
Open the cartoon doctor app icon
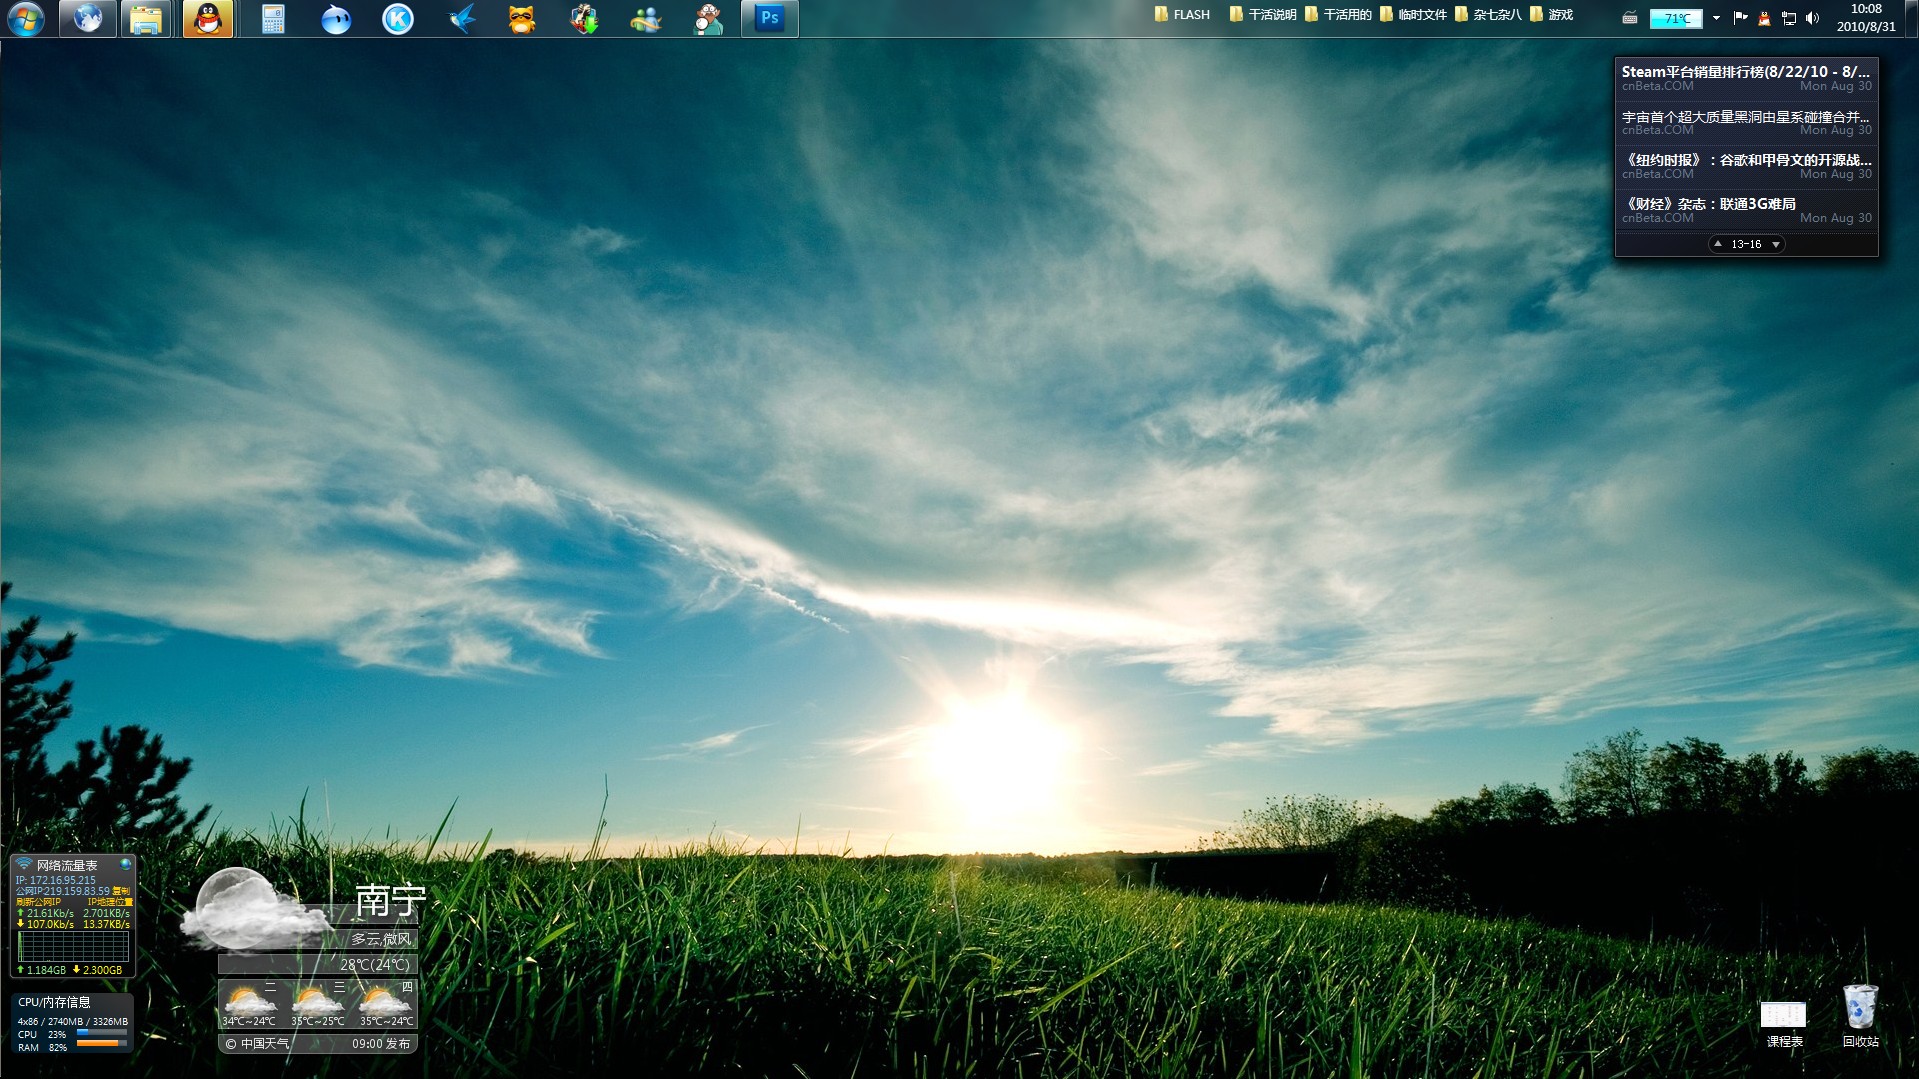(x=708, y=19)
